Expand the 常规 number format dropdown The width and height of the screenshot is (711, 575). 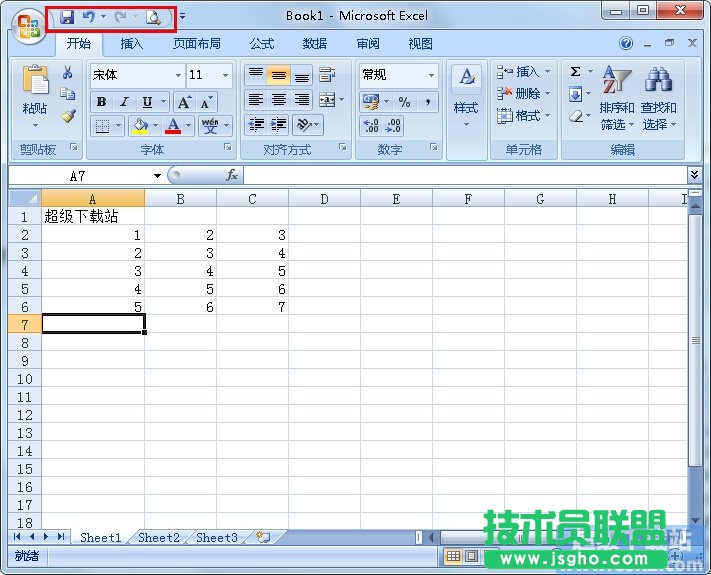tap(432, 75)
